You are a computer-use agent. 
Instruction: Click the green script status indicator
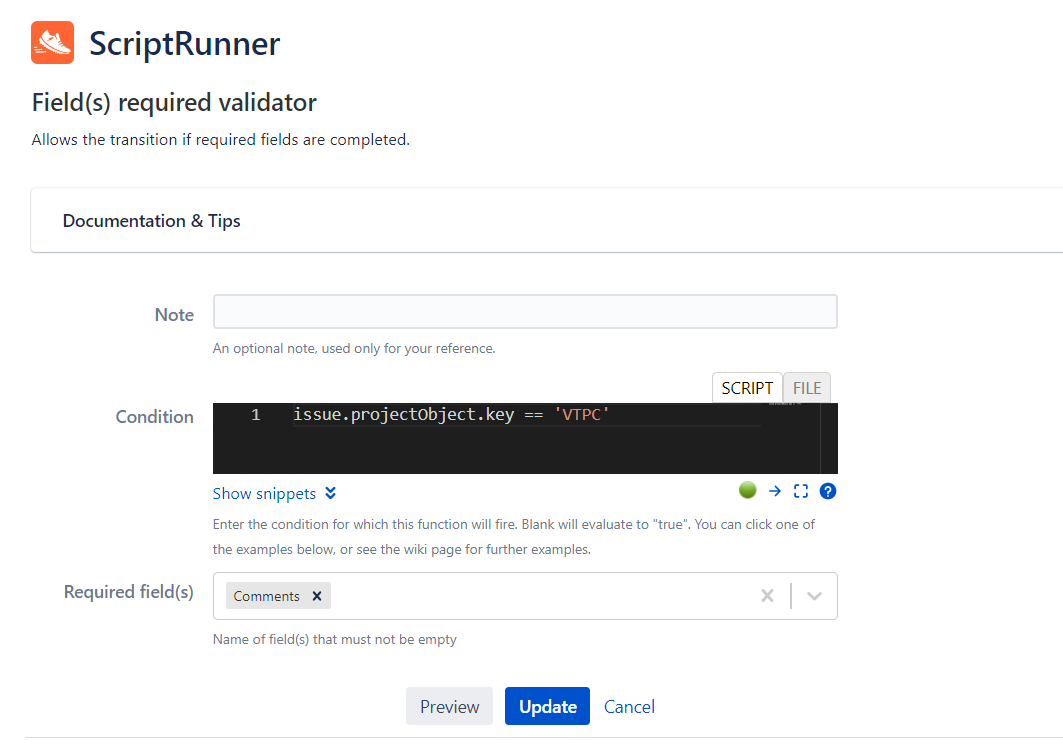(747, 490)
